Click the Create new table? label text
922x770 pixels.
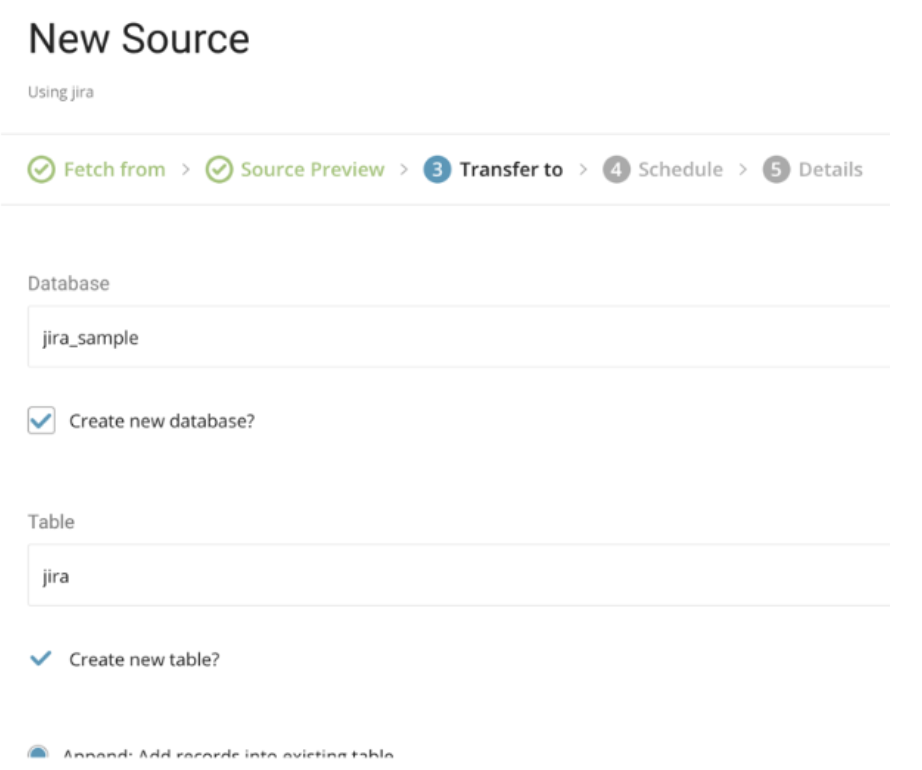(144, 660)
